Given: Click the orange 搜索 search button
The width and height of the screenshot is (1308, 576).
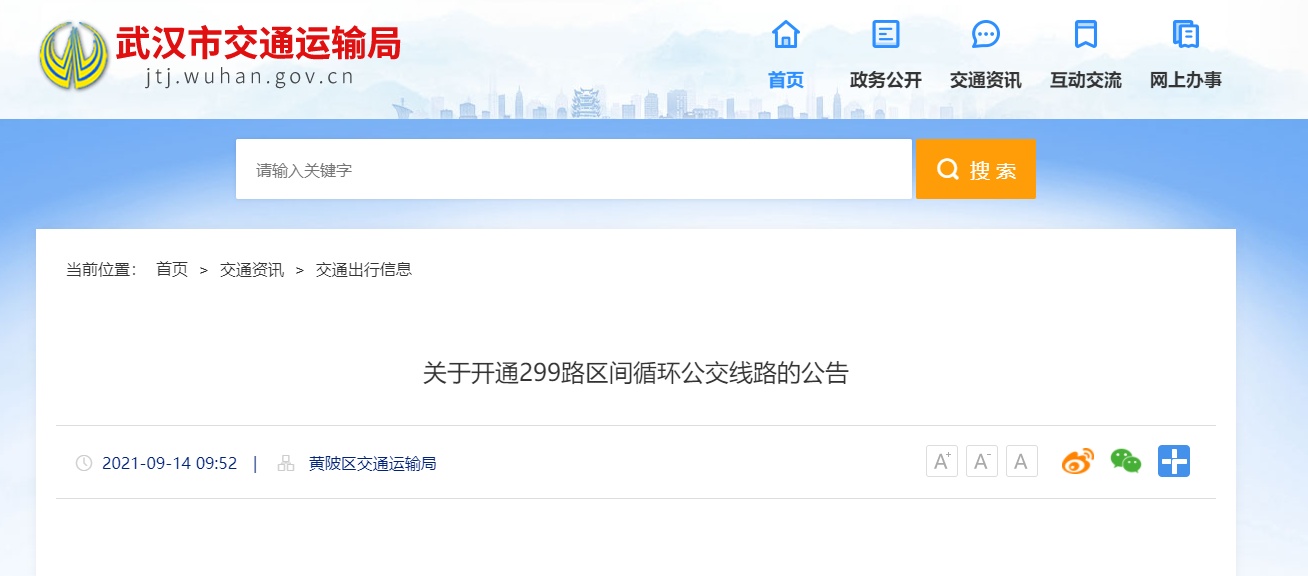Looking at the screenshot, I should click(976, 169).
